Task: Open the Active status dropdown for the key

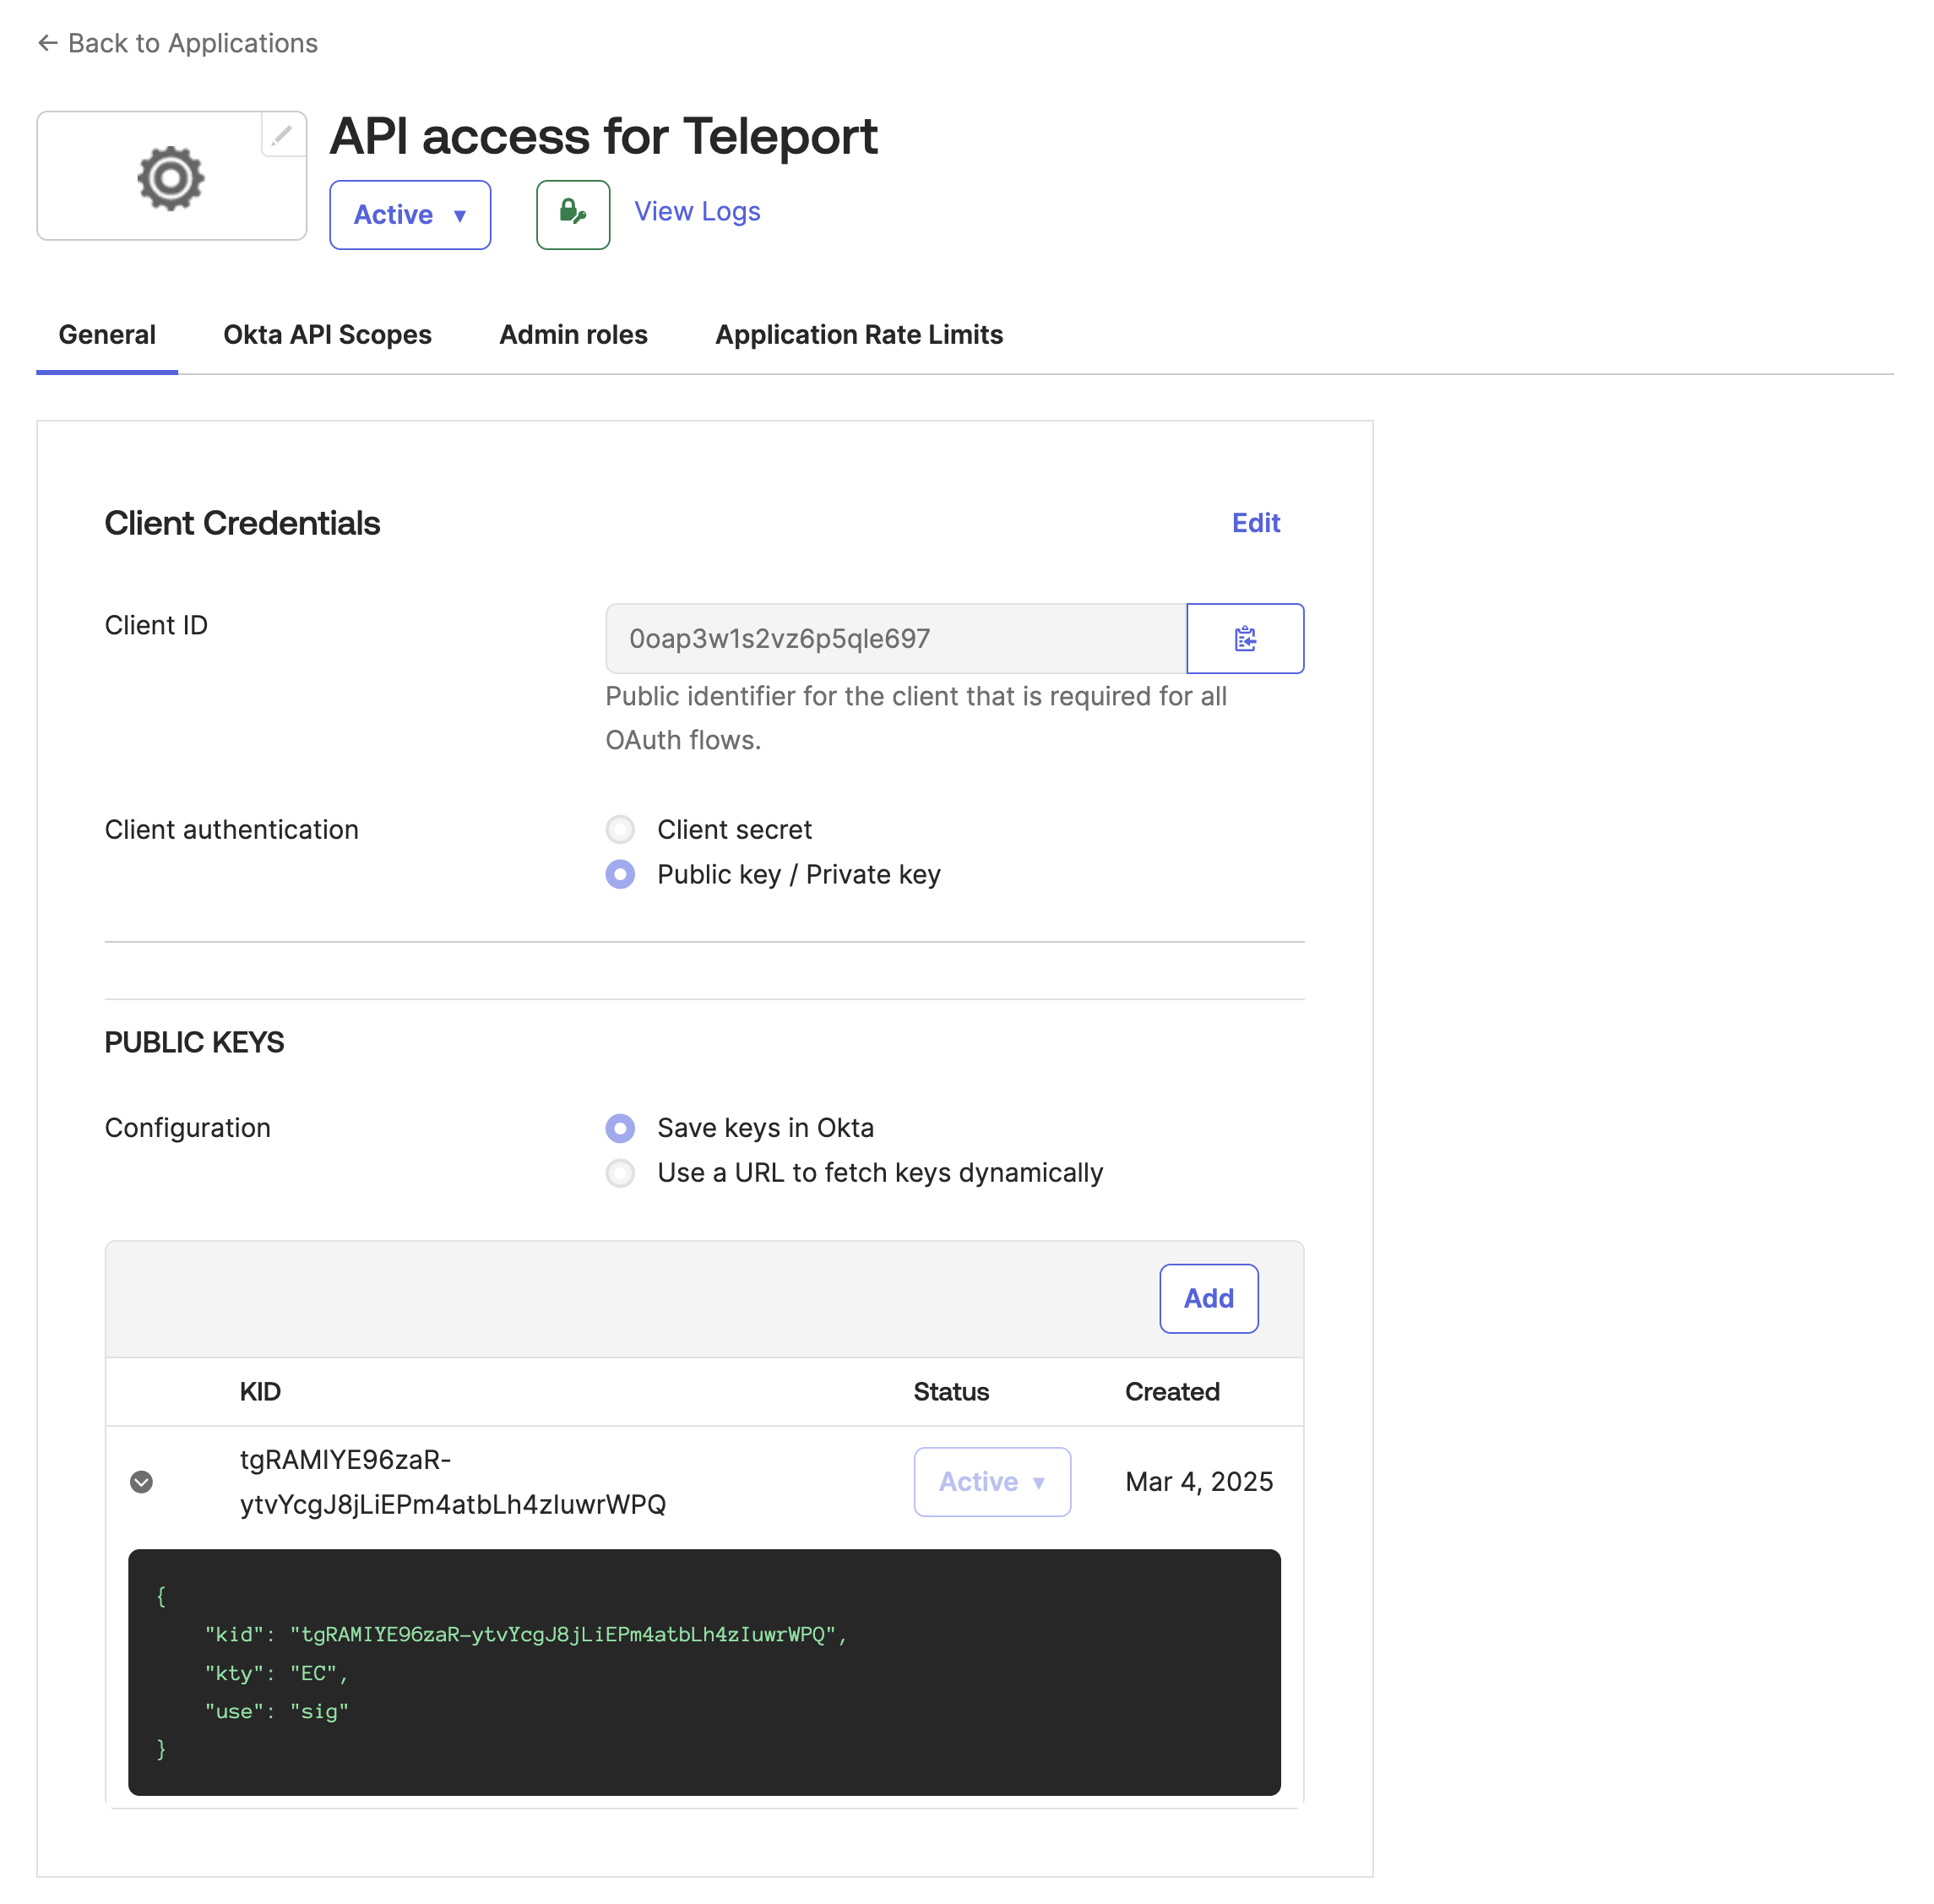Action: pos(991,1482)
